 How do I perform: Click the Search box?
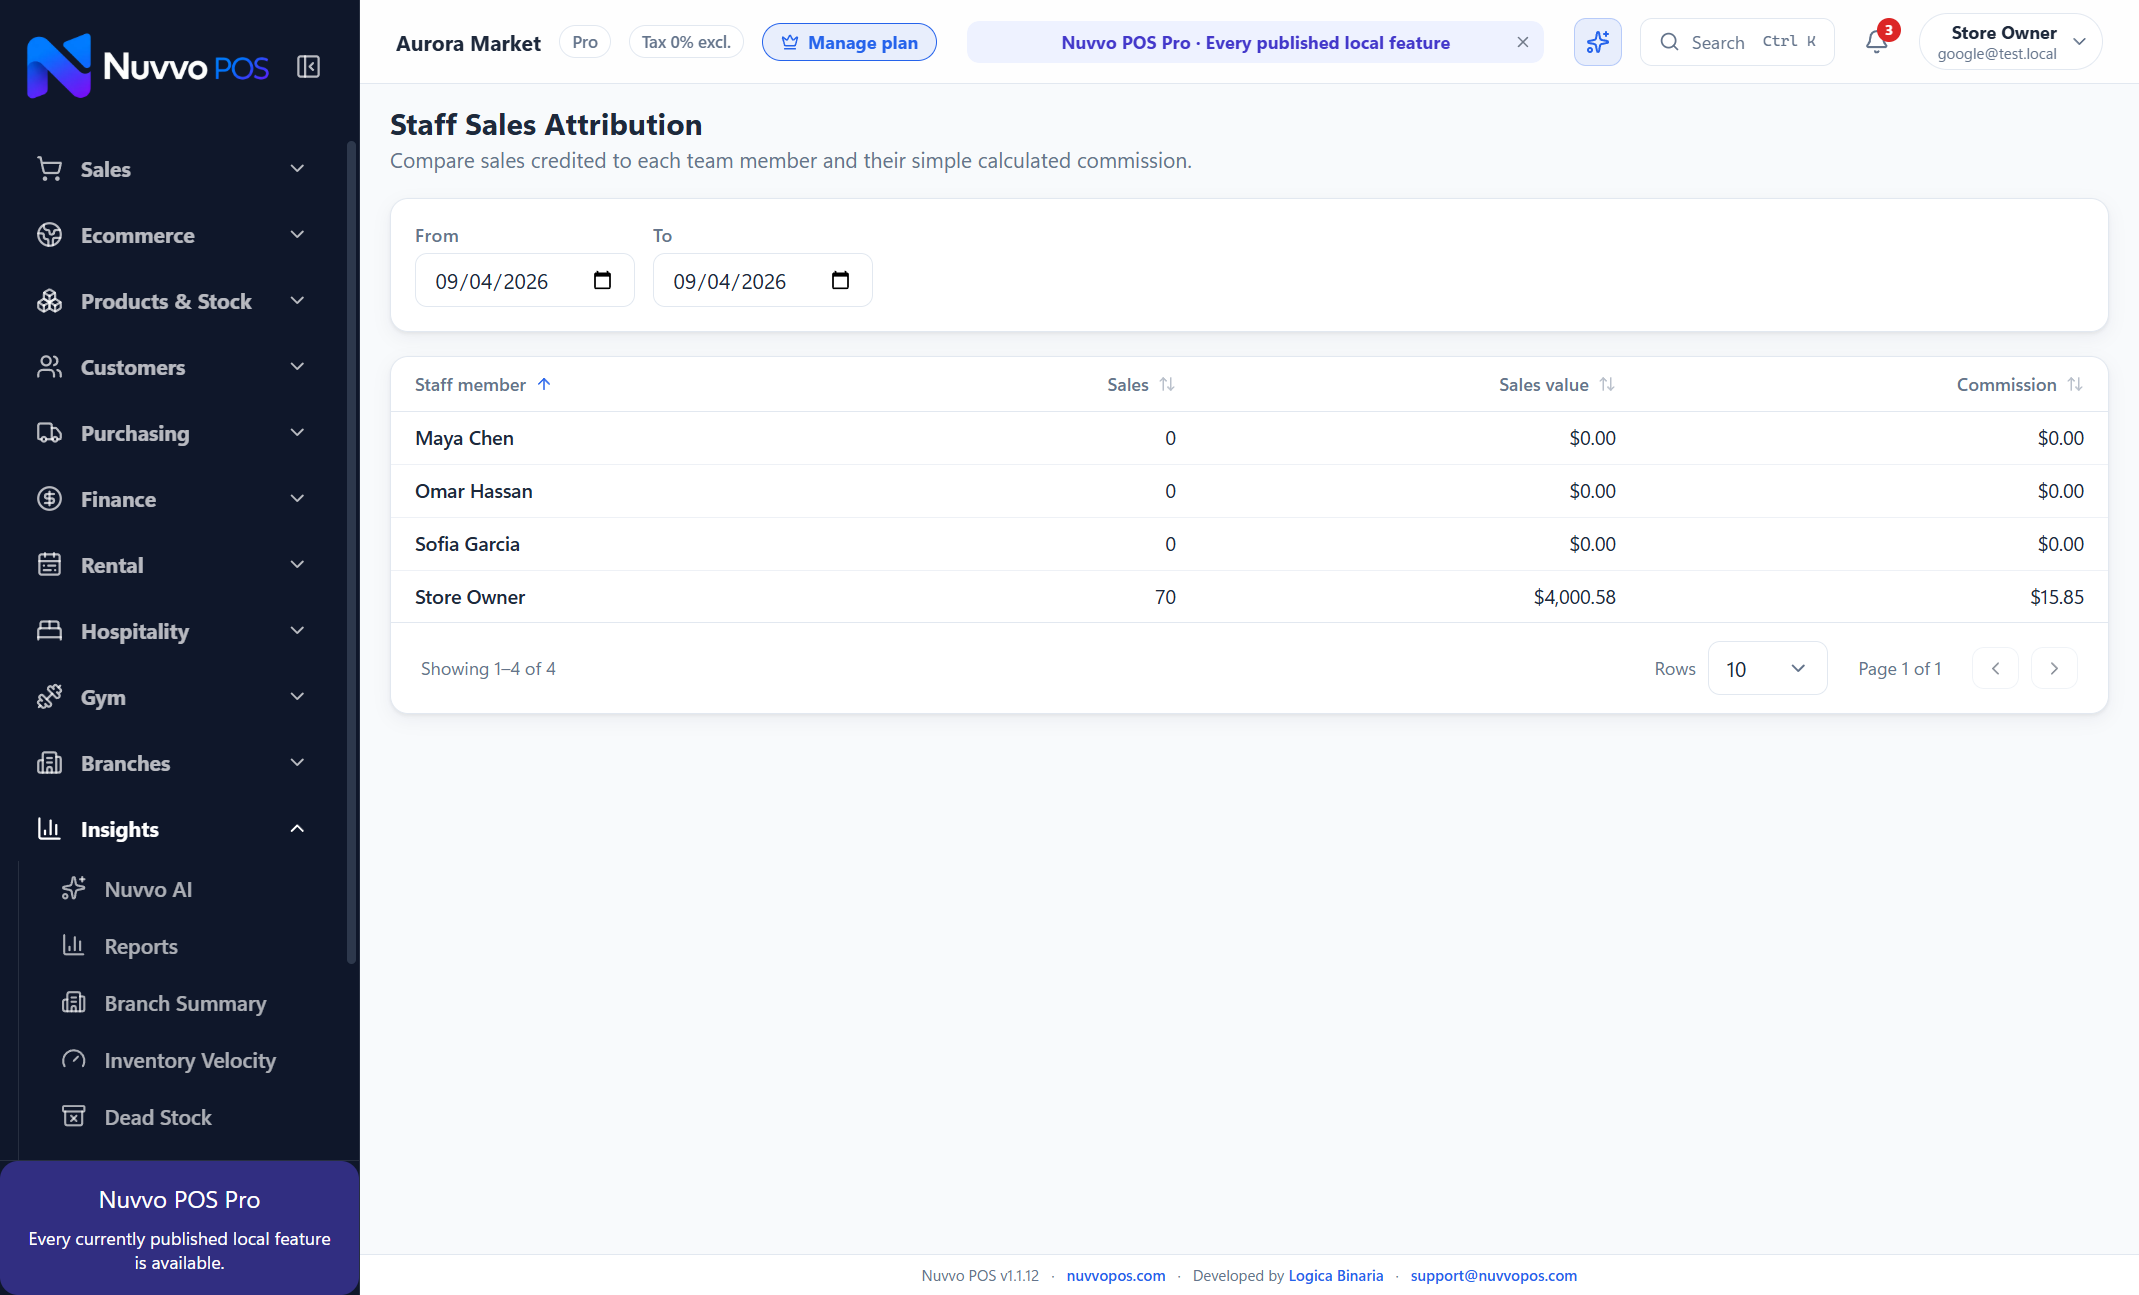[x=1737, y=42]
